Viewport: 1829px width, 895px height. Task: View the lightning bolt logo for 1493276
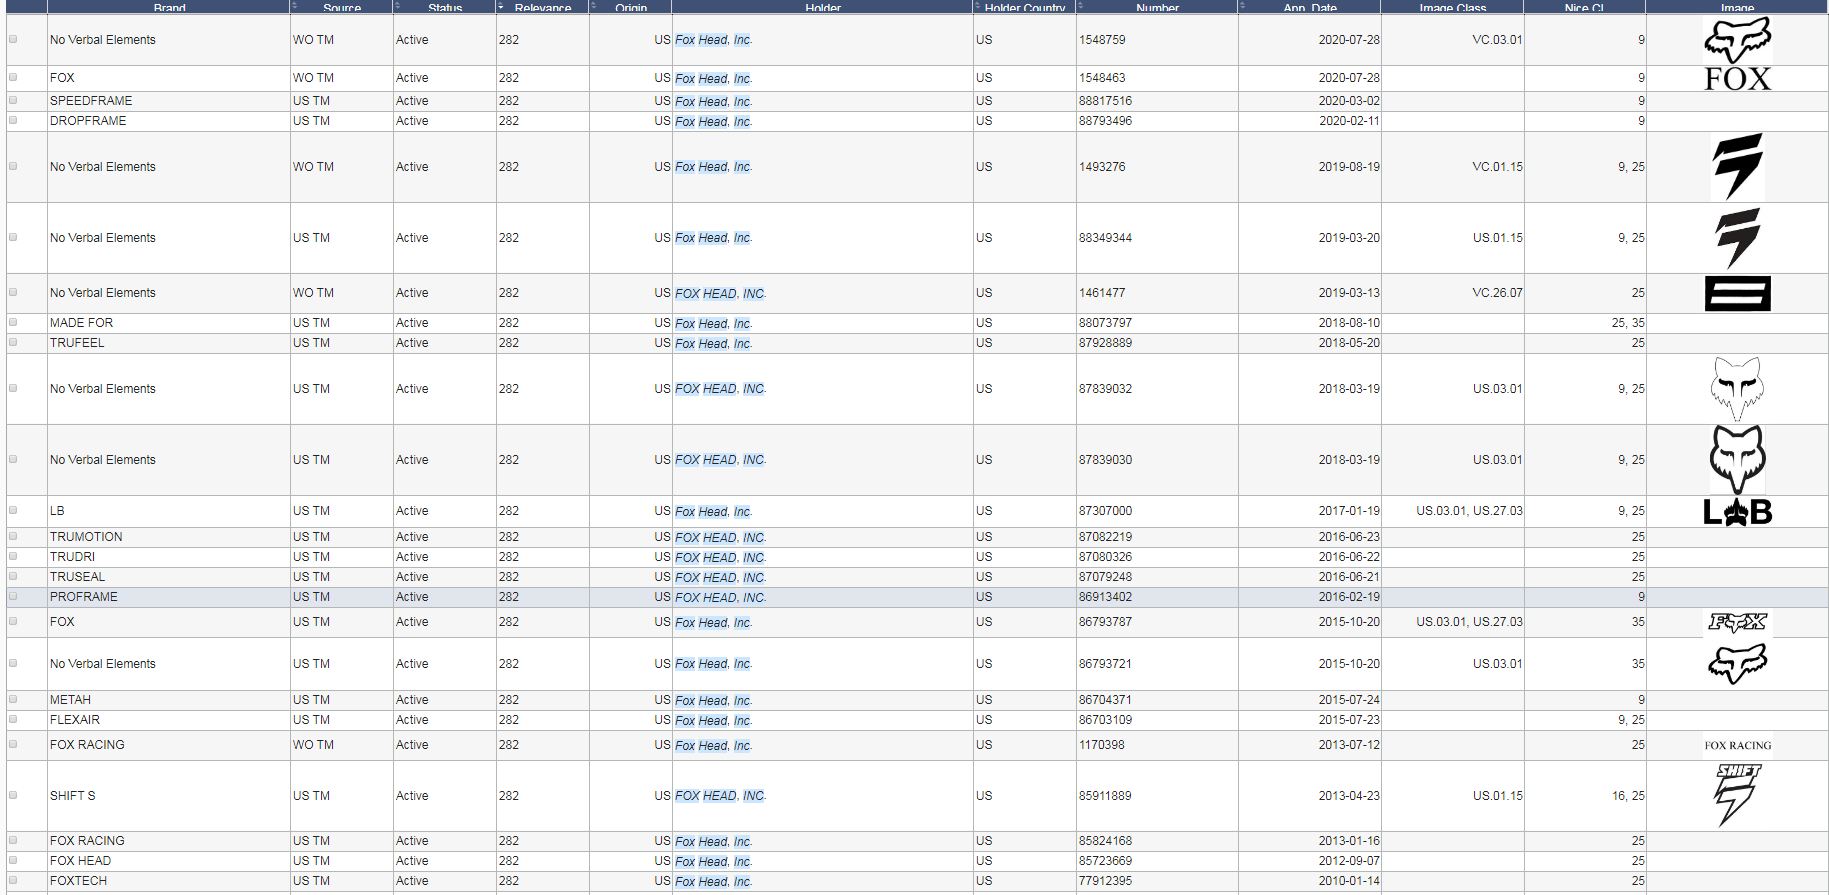tap(1737, 167)
